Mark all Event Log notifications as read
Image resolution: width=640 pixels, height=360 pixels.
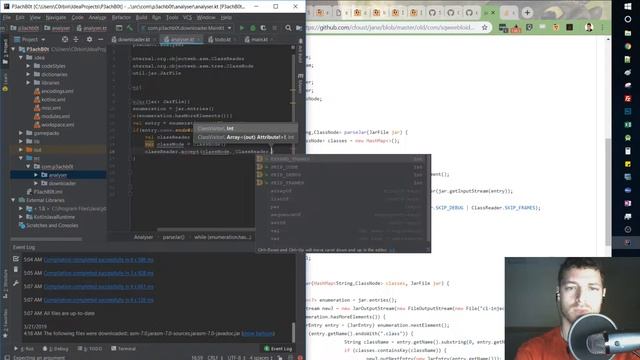pos(16,259)
